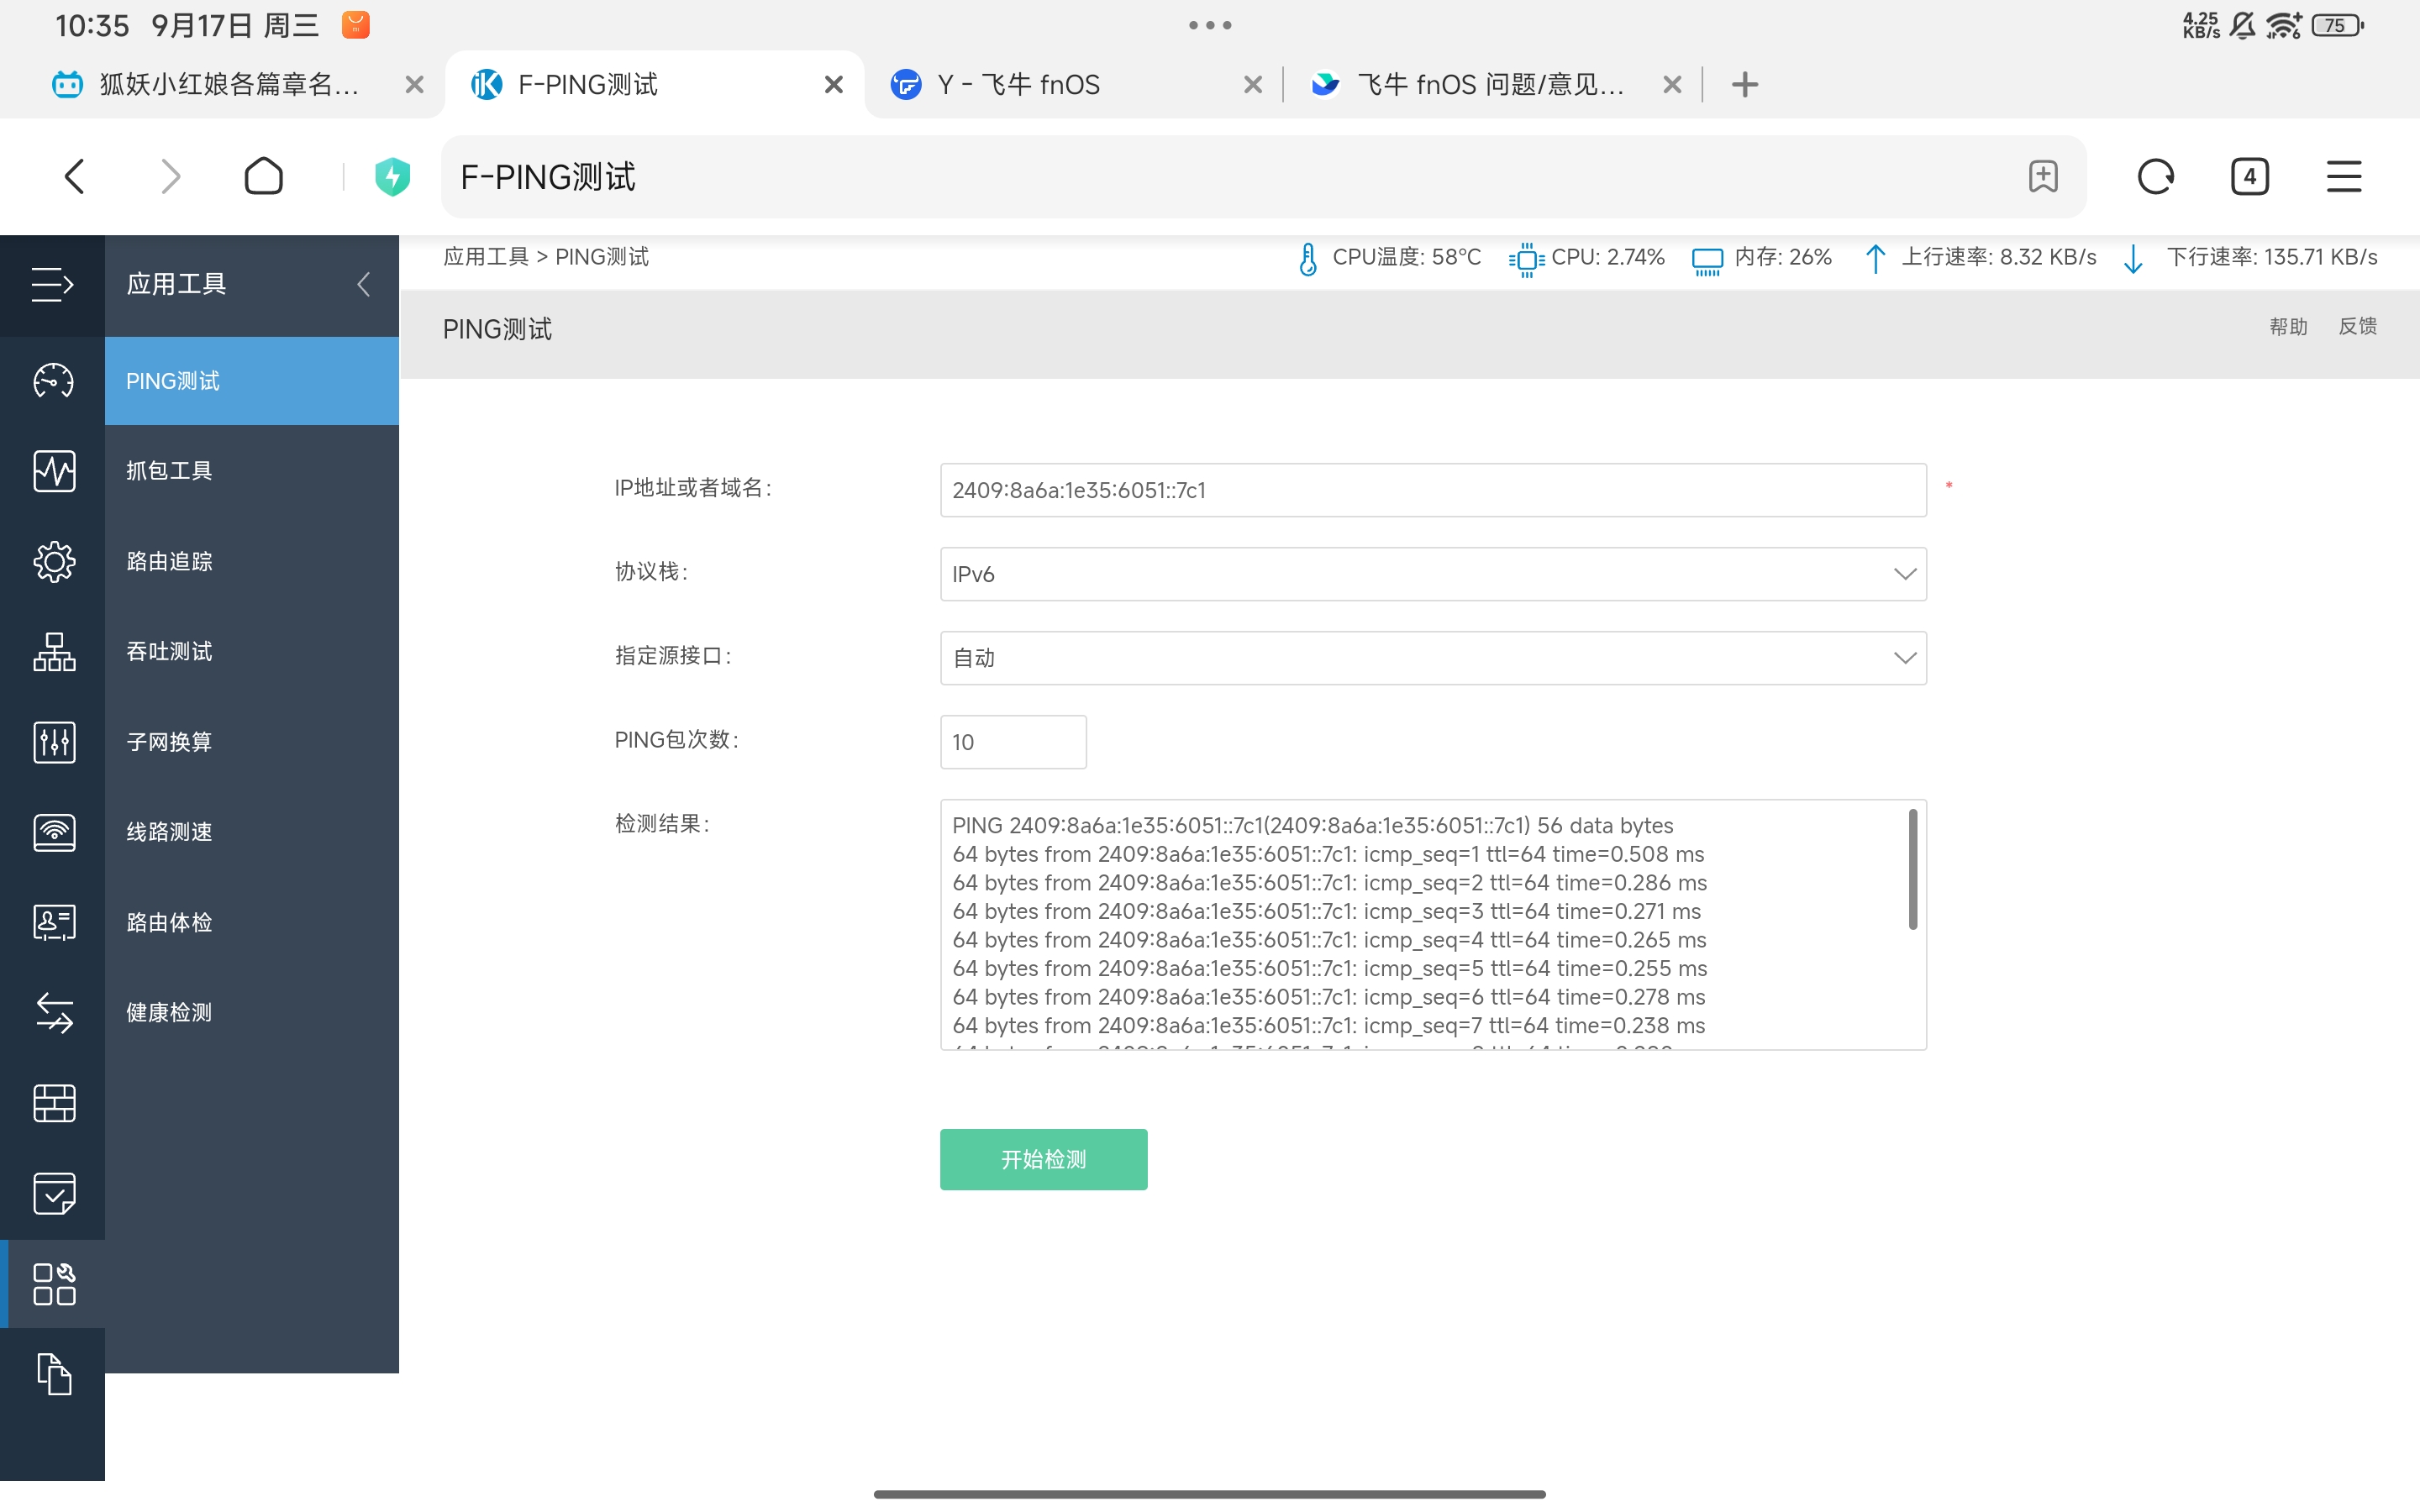Open the network topology icon in sidebar
Image resolution: width=2420 pixels, height=1512 pixels.
pos(53,652)
